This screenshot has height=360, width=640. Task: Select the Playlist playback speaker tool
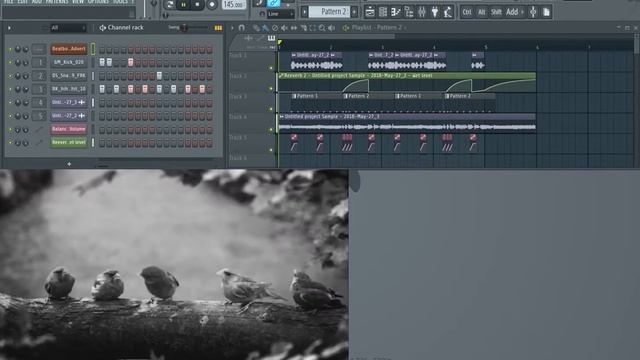pyautogui.click(x=331, y=28)
